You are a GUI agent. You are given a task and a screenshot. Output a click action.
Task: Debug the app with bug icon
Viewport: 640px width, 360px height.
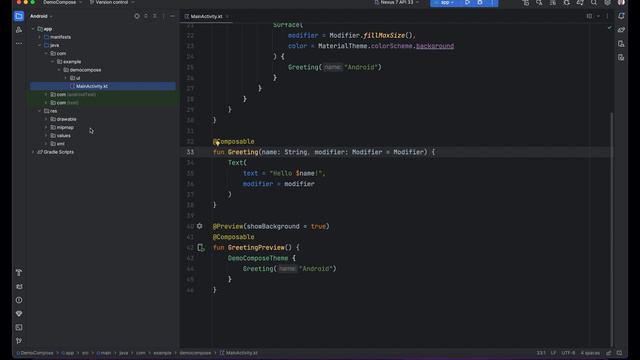(480, 2)
